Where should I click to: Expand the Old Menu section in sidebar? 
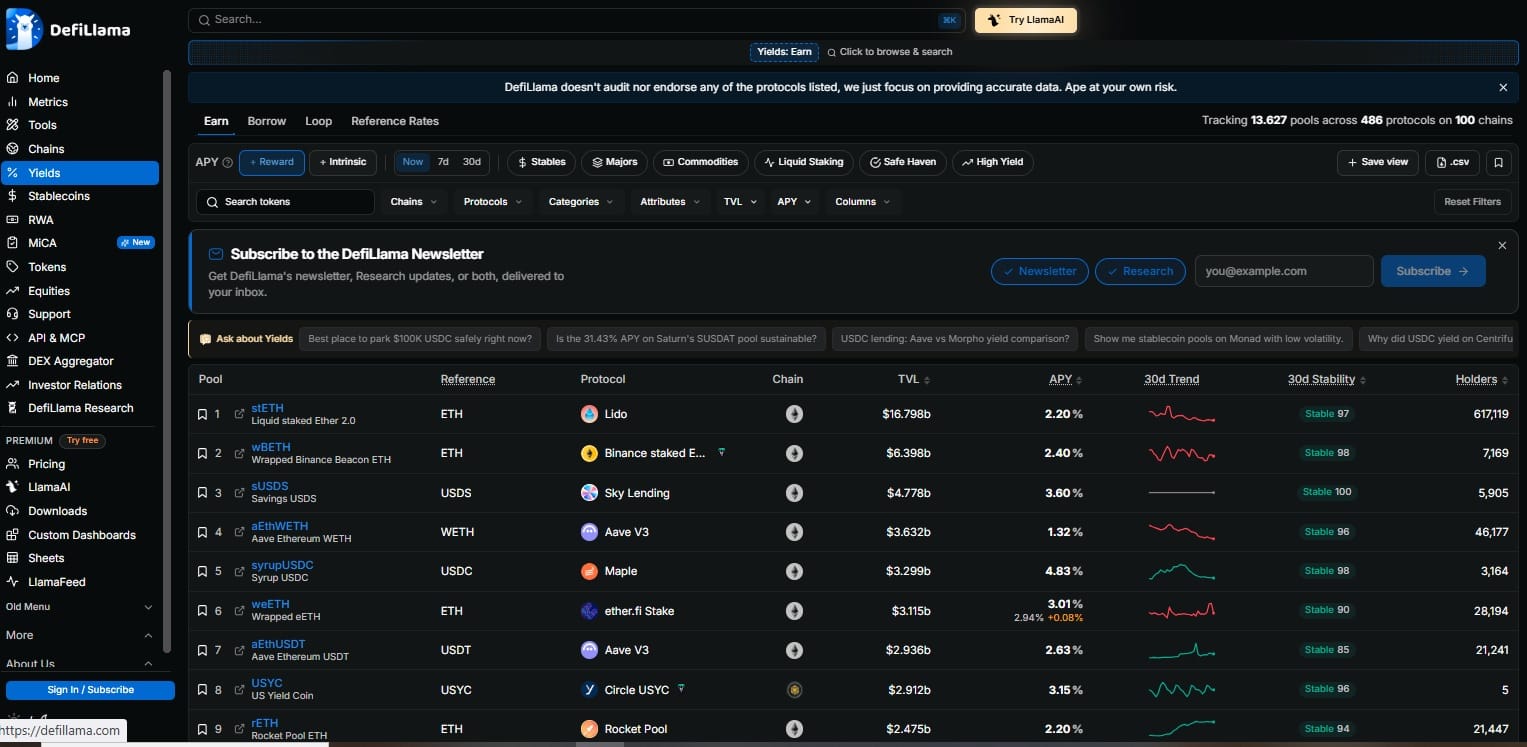pyautogui.click(x=80, y=607)
